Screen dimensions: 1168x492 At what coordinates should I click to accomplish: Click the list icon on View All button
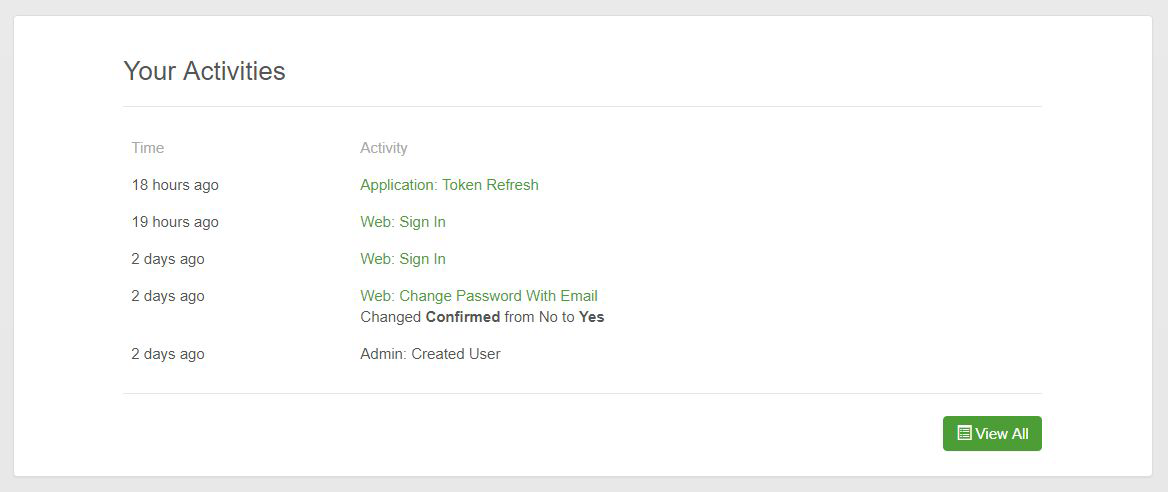tap(964, 433)
